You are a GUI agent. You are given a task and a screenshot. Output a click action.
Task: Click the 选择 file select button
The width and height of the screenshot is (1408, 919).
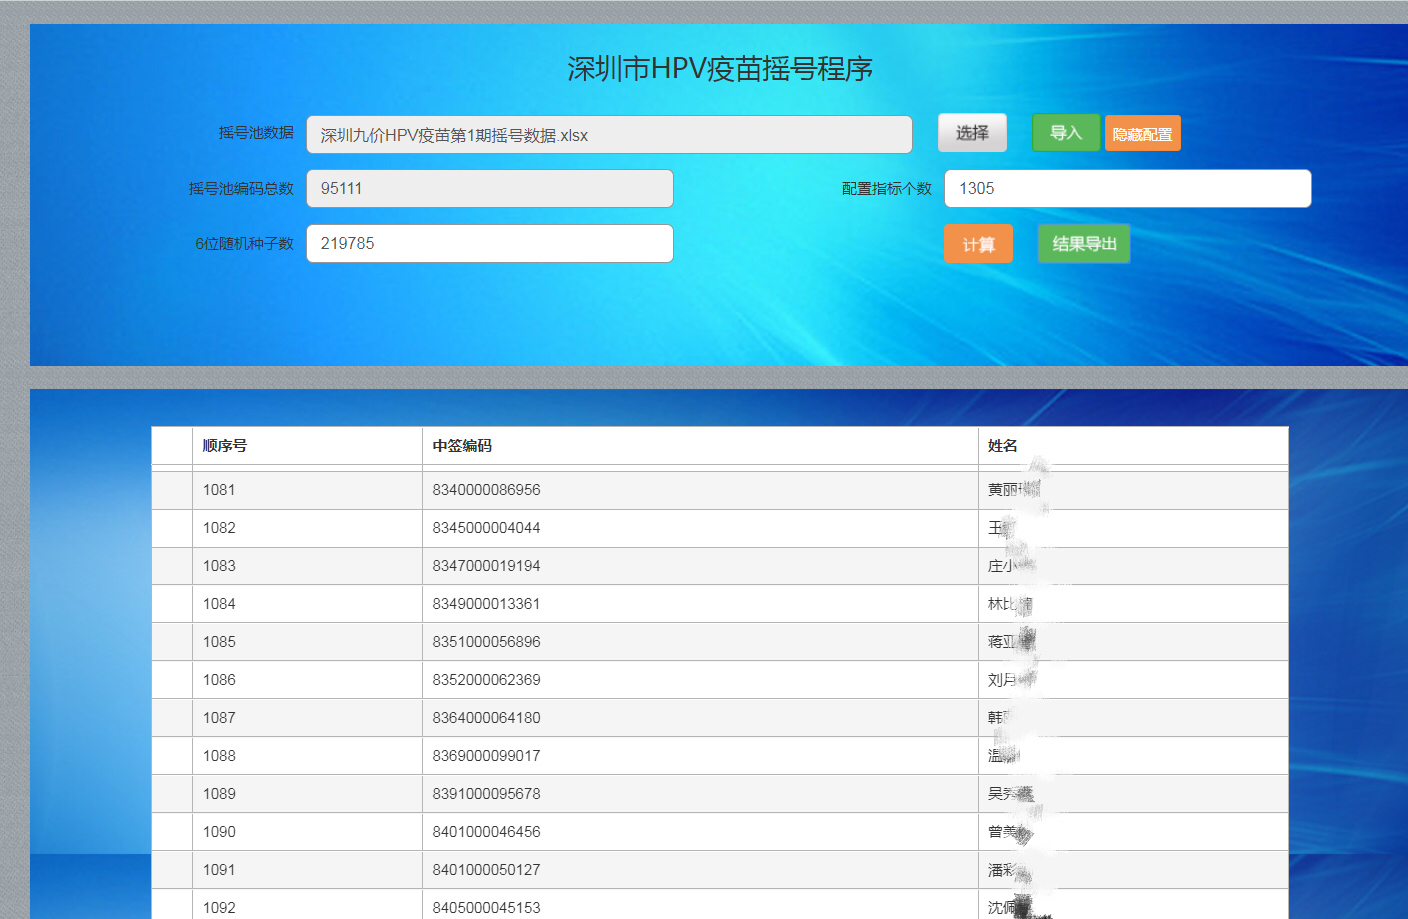972,133
